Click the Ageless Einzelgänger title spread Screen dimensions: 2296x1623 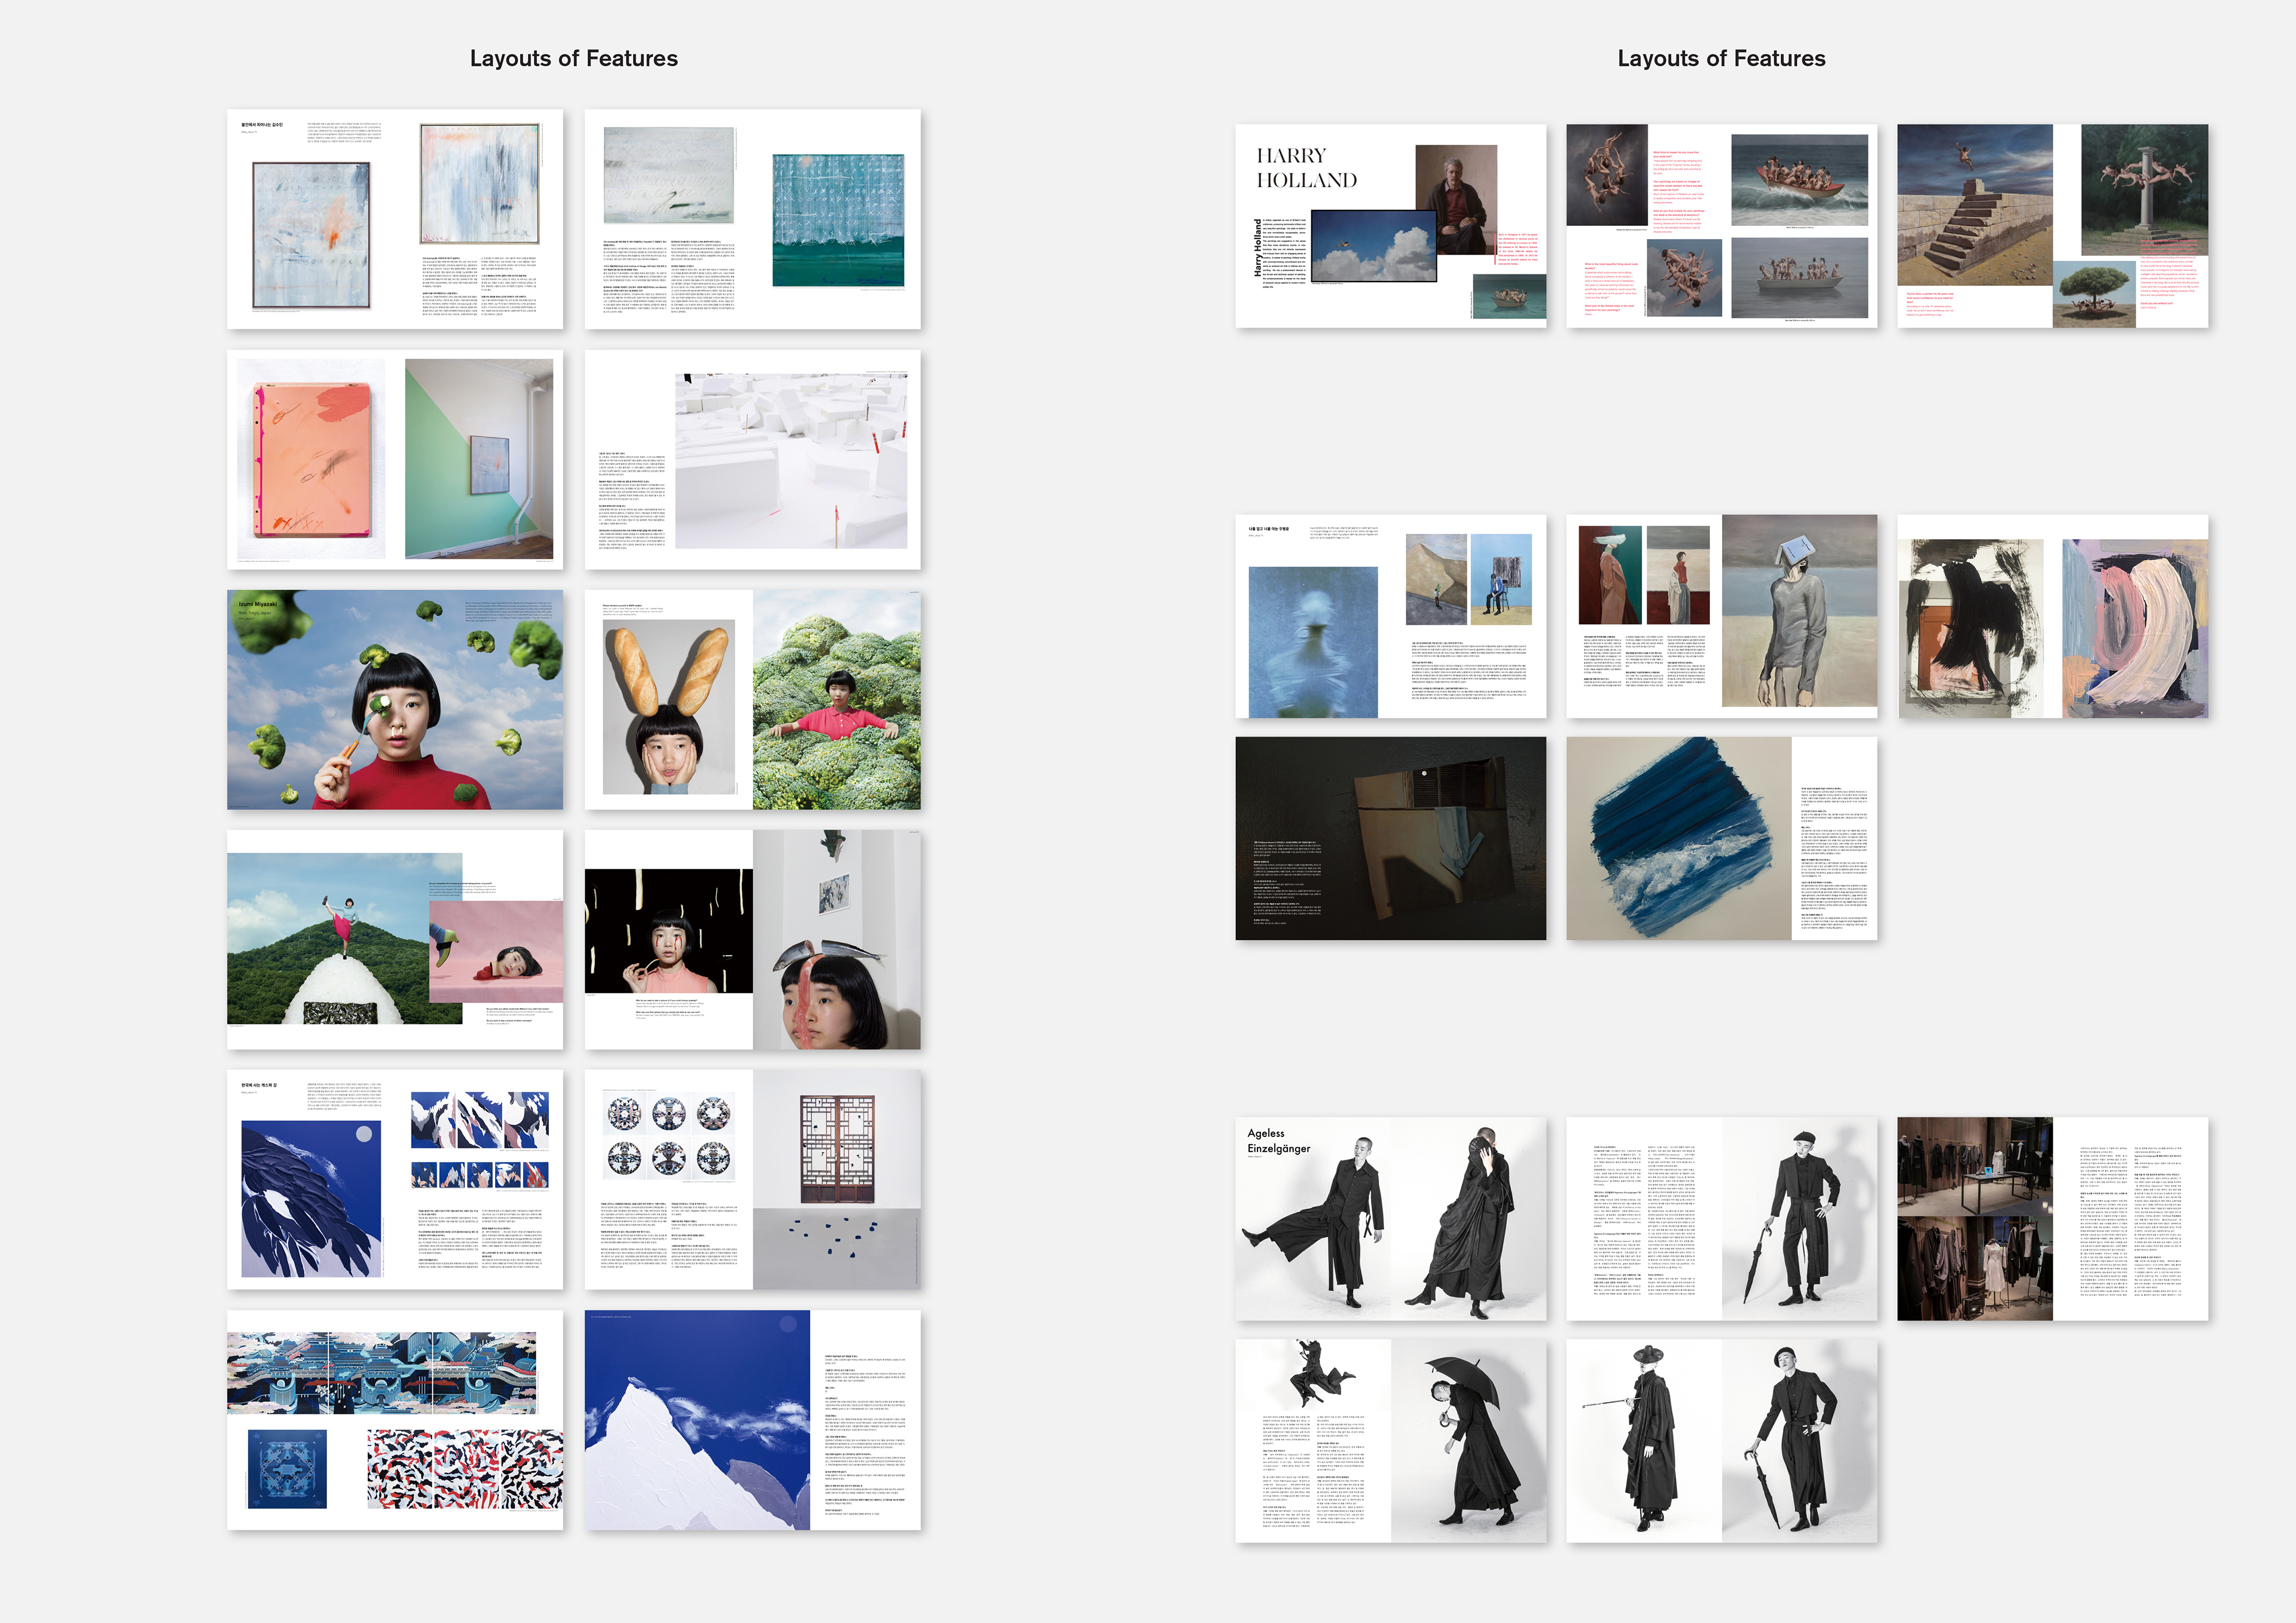(1390, 1218)
